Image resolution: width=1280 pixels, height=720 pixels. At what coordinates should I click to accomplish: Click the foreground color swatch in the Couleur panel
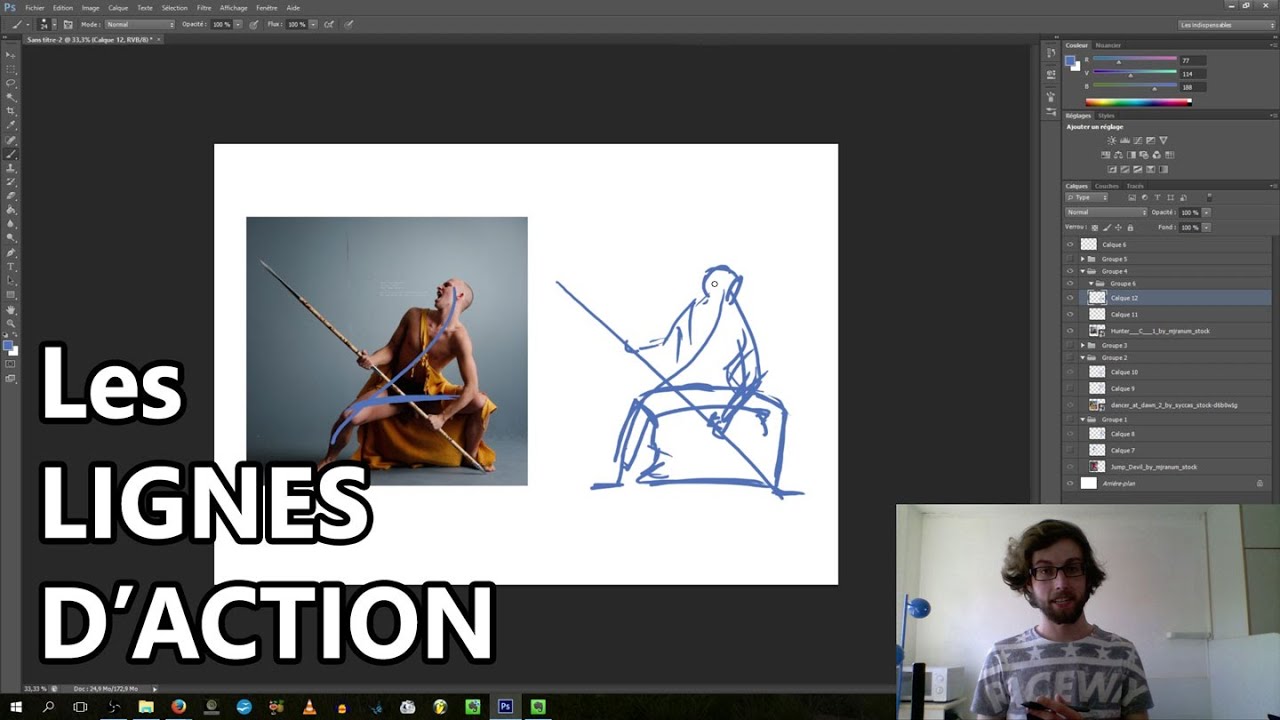tap(1070, 60)
